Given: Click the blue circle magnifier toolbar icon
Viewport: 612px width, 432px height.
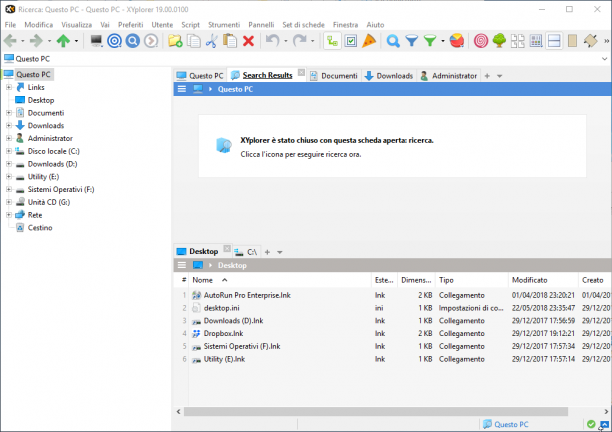Looking at the screenshot, I should coord(133,41).
